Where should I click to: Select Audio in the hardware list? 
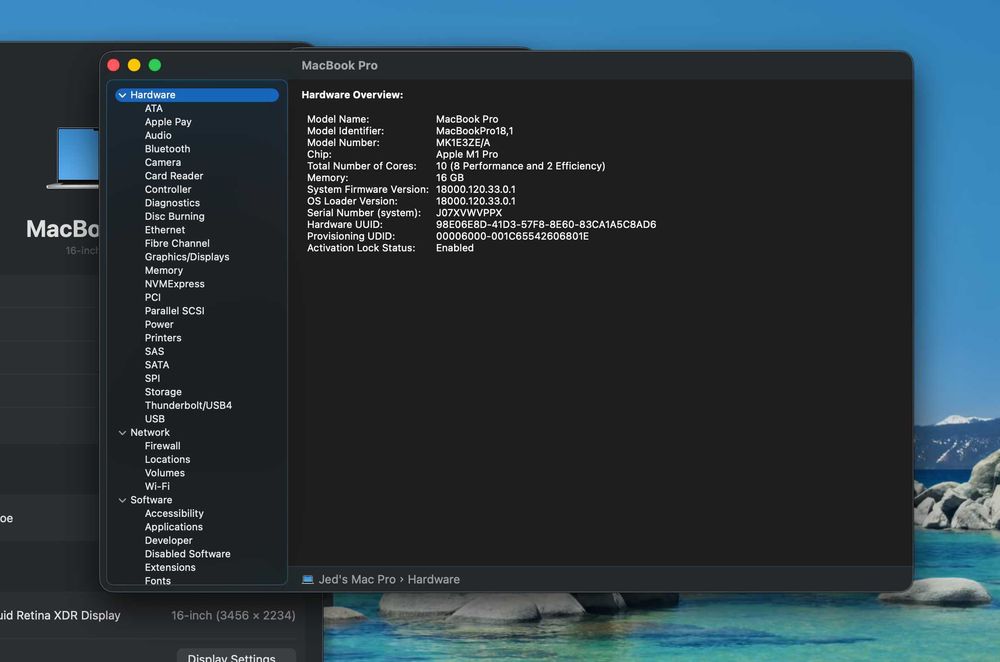[x=158, y=135]
